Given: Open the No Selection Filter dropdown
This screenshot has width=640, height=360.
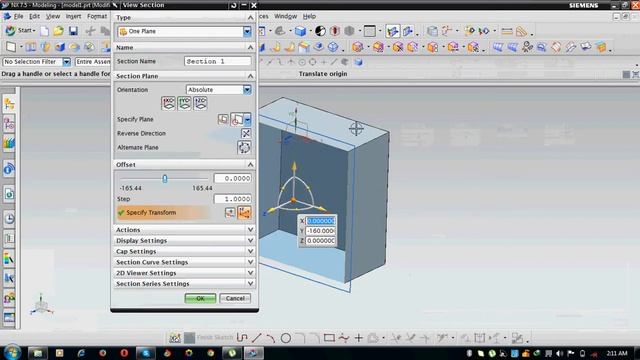Looking at the screenshot, I should pyautogui.click(x=66, y=62).
